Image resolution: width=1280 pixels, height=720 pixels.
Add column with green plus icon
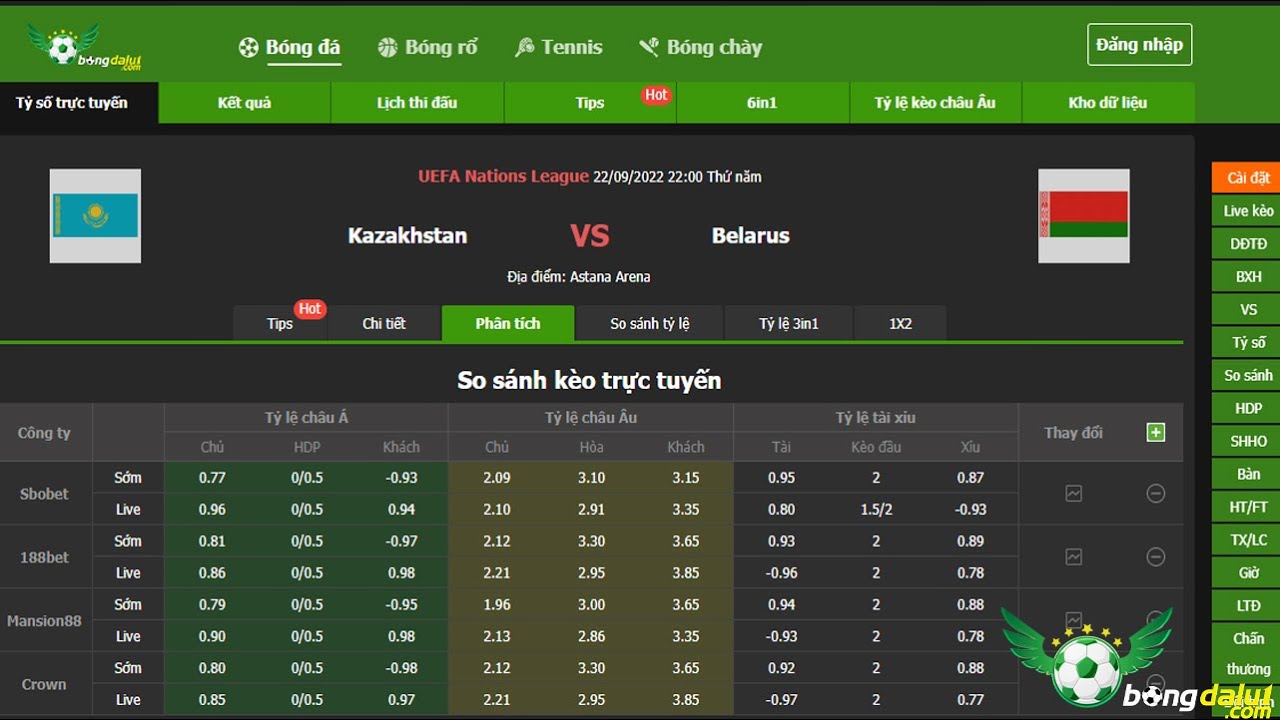pyautogui.click(x=1156, y=432)
